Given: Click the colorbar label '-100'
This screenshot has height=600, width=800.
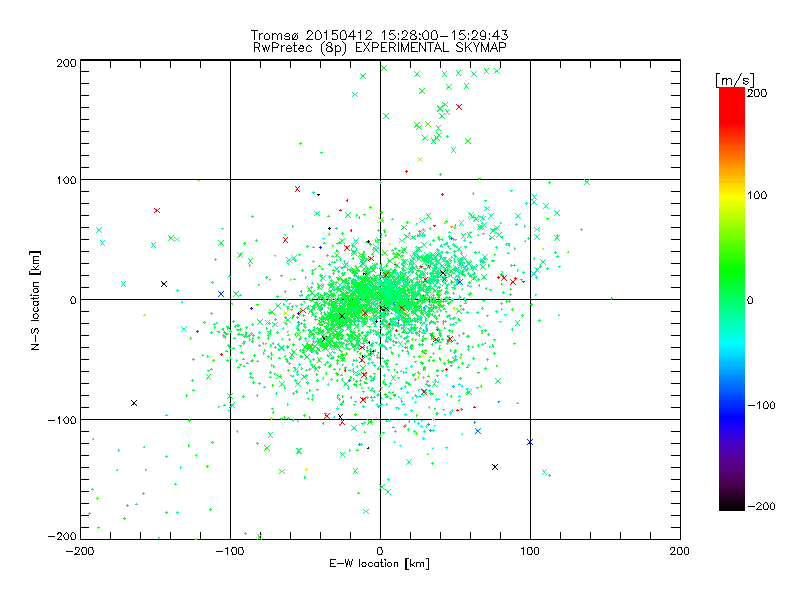Looking at the screenshot, I should (x=761, y=405).
